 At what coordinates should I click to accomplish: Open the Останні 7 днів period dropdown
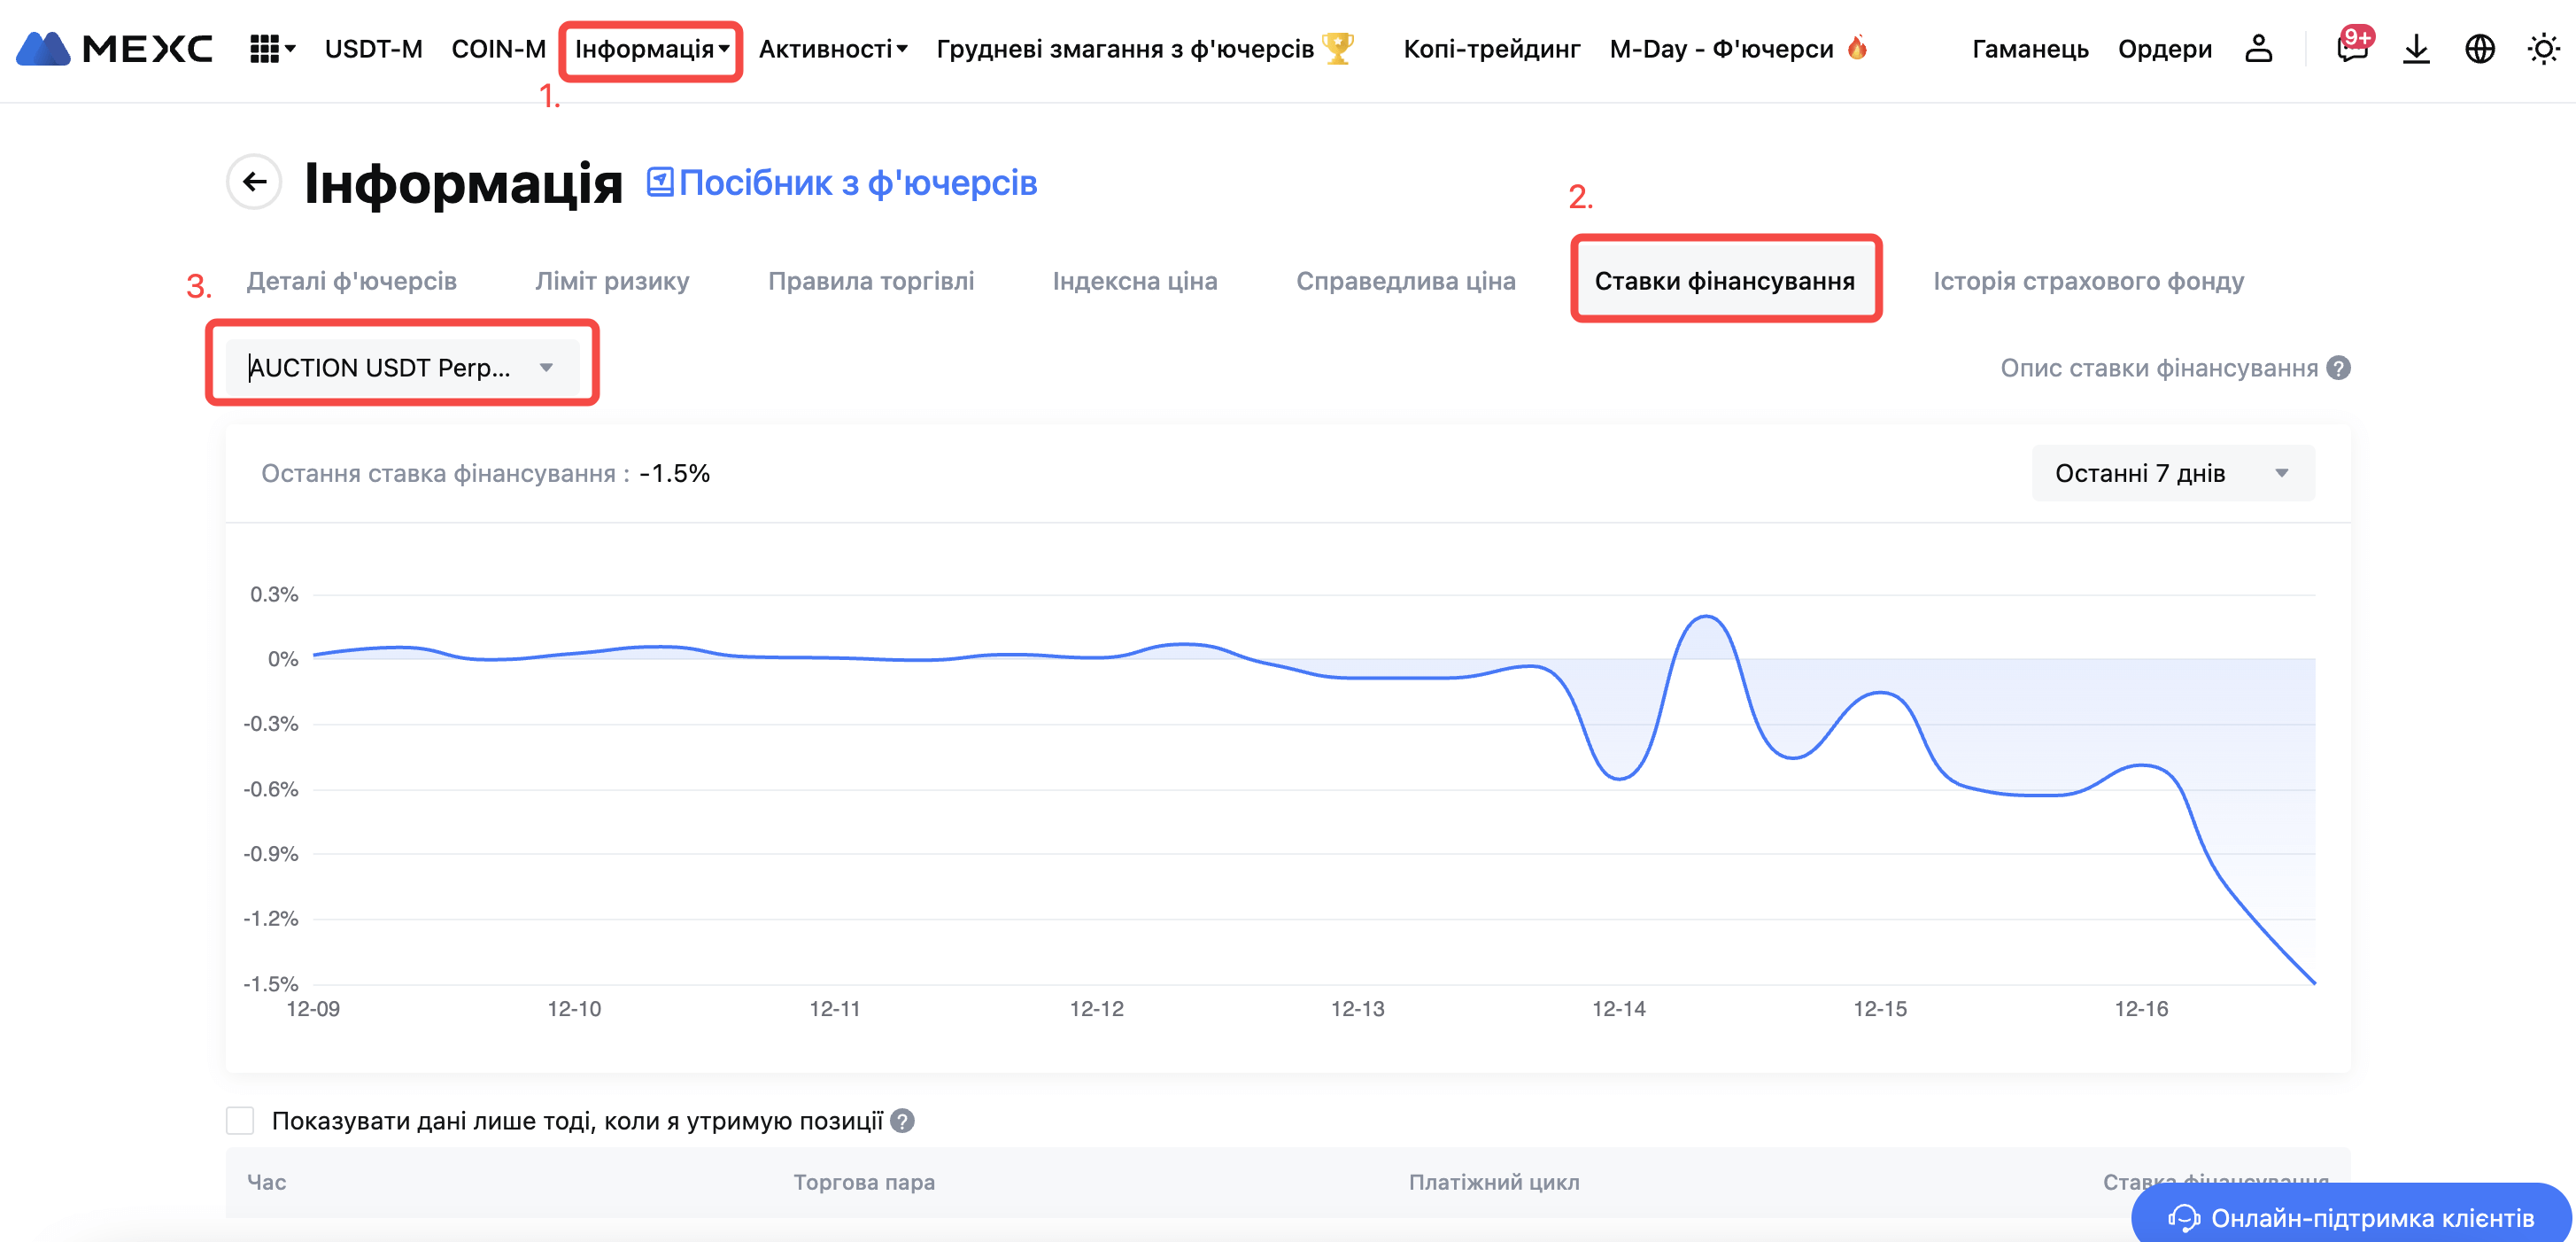(2172, 473)
